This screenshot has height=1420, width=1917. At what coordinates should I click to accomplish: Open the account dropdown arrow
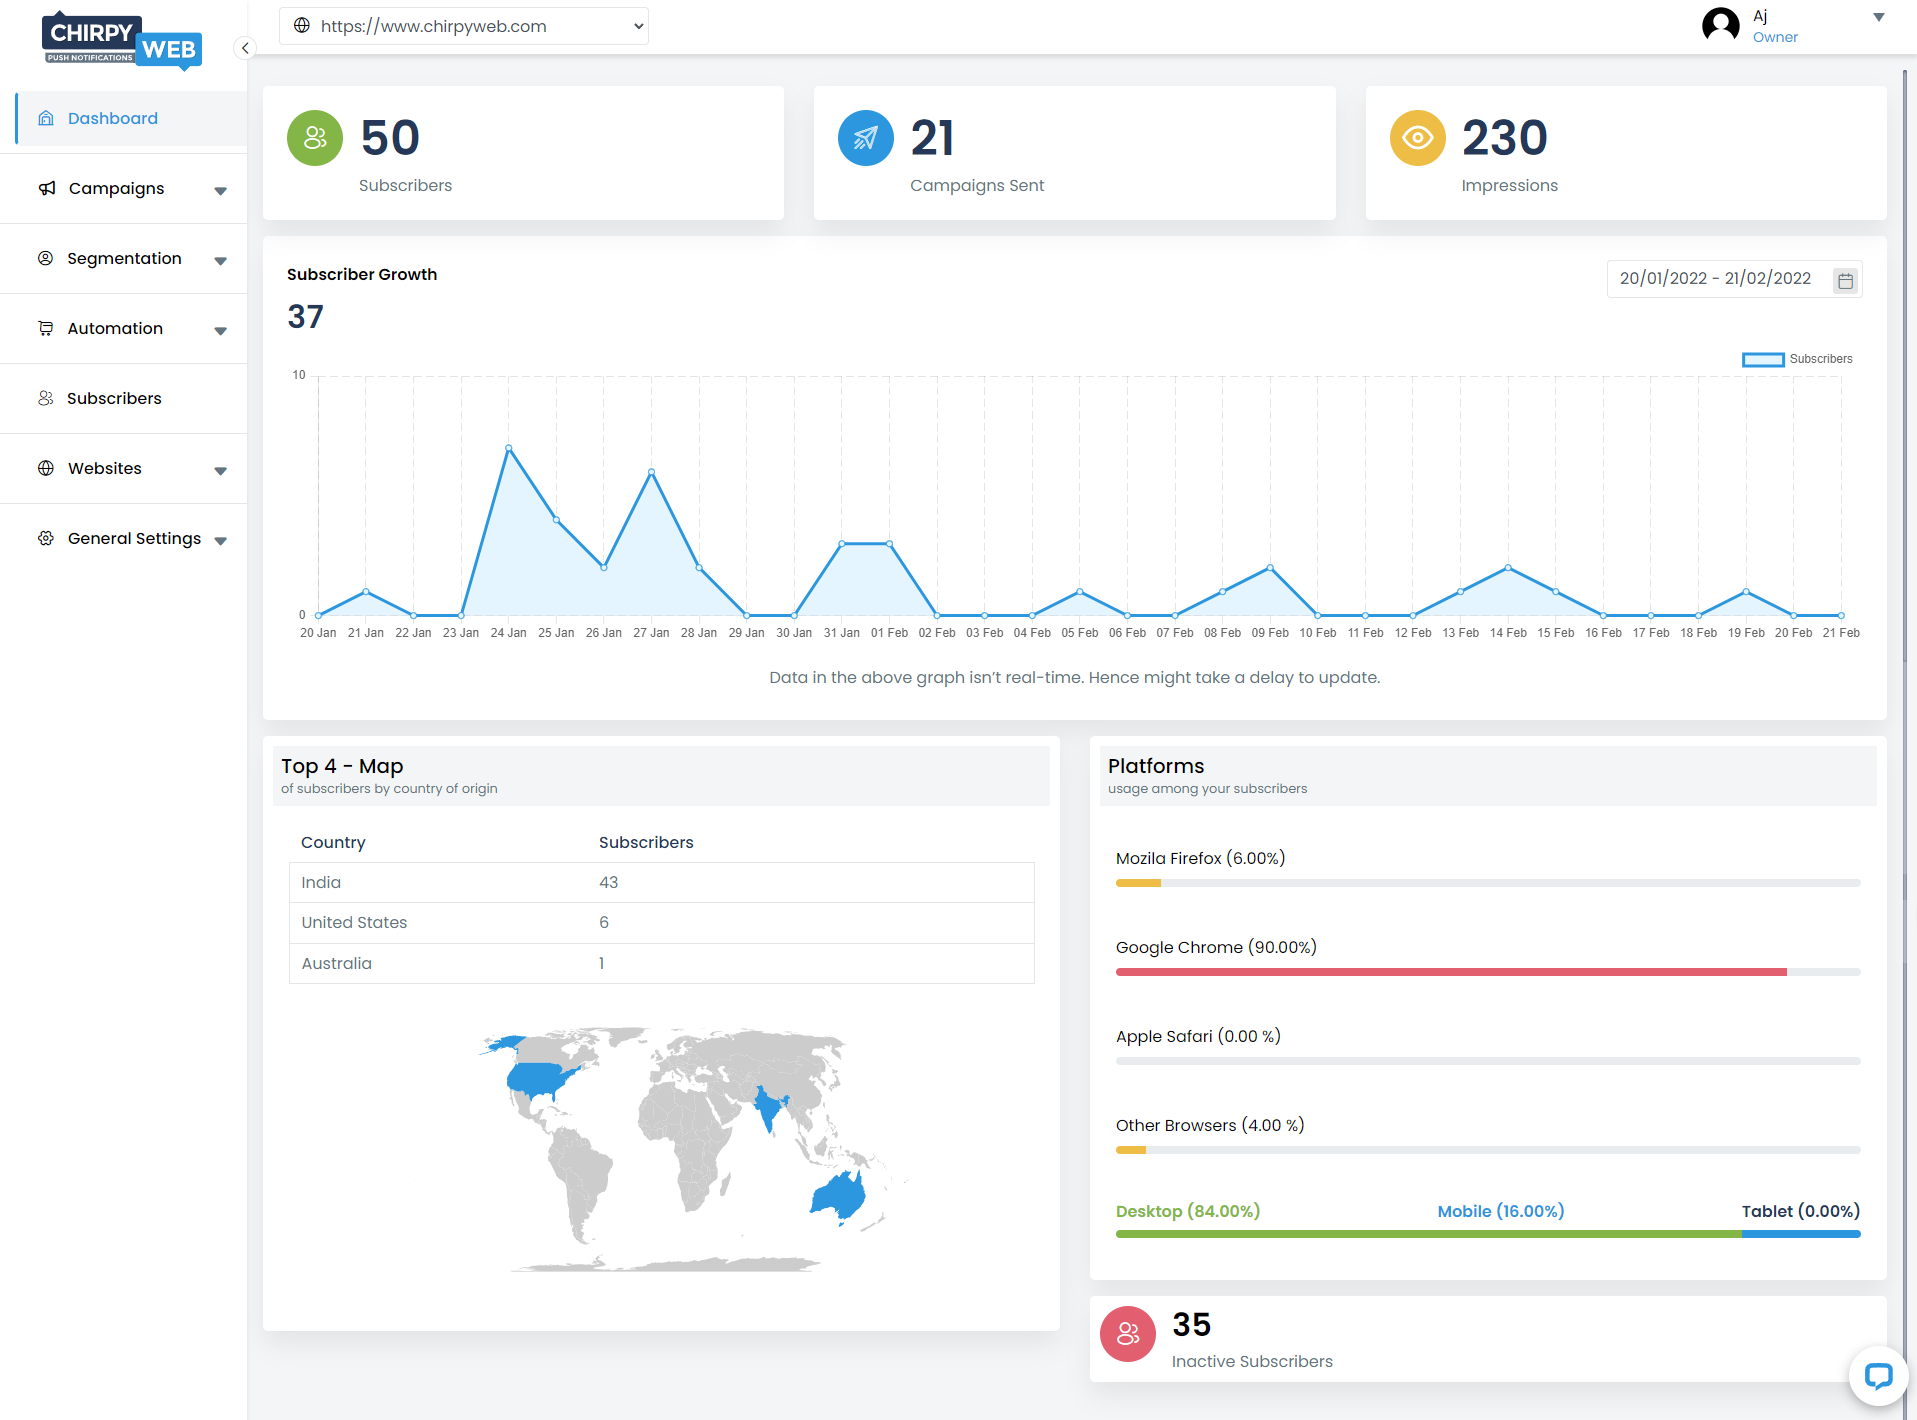(1879, 17)
